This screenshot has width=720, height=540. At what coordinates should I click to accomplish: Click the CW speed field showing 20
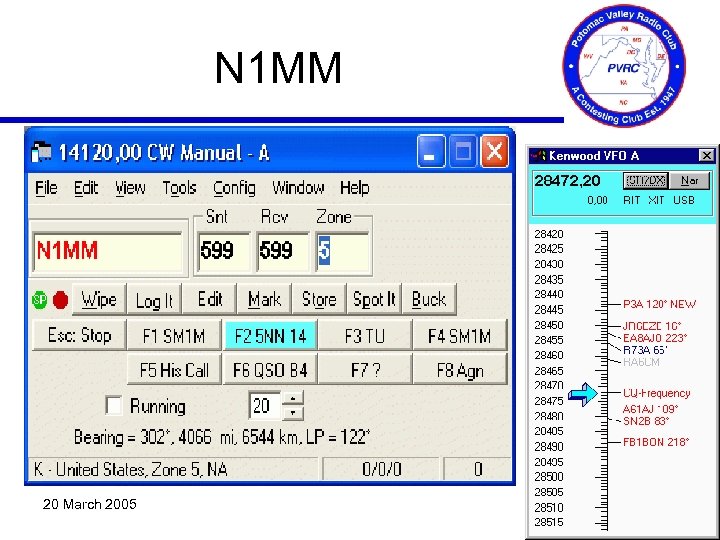265,406
